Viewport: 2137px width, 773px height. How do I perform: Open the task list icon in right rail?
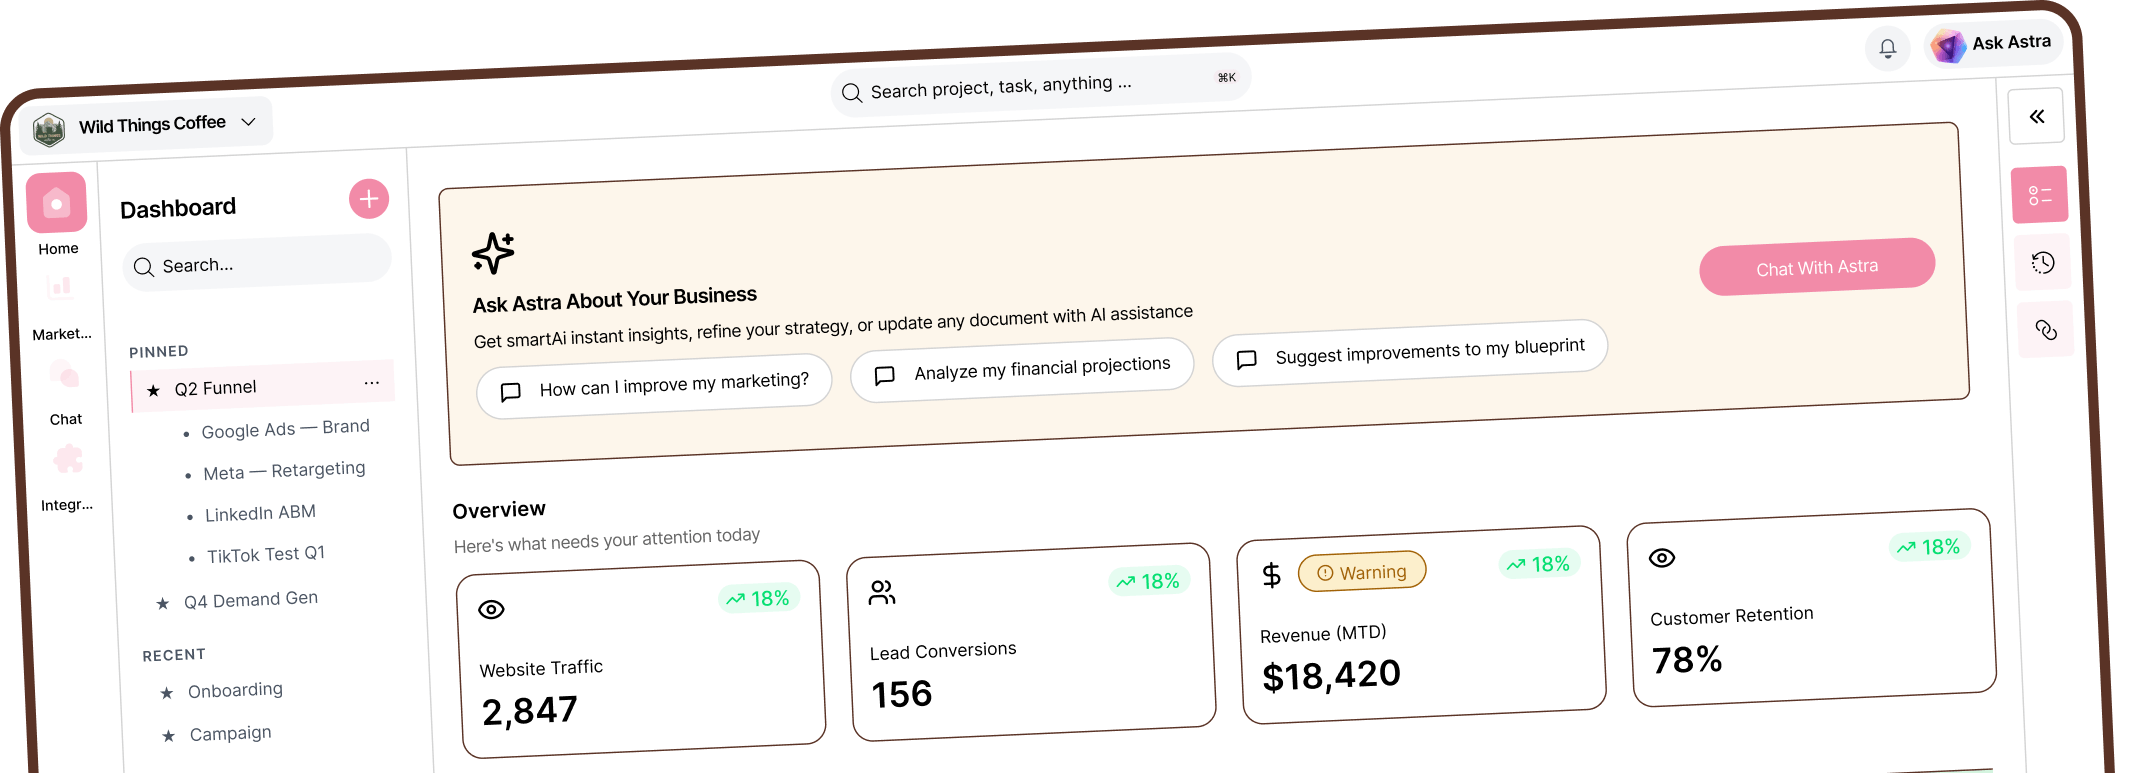pyautogui.click(x=2040, y=195)
